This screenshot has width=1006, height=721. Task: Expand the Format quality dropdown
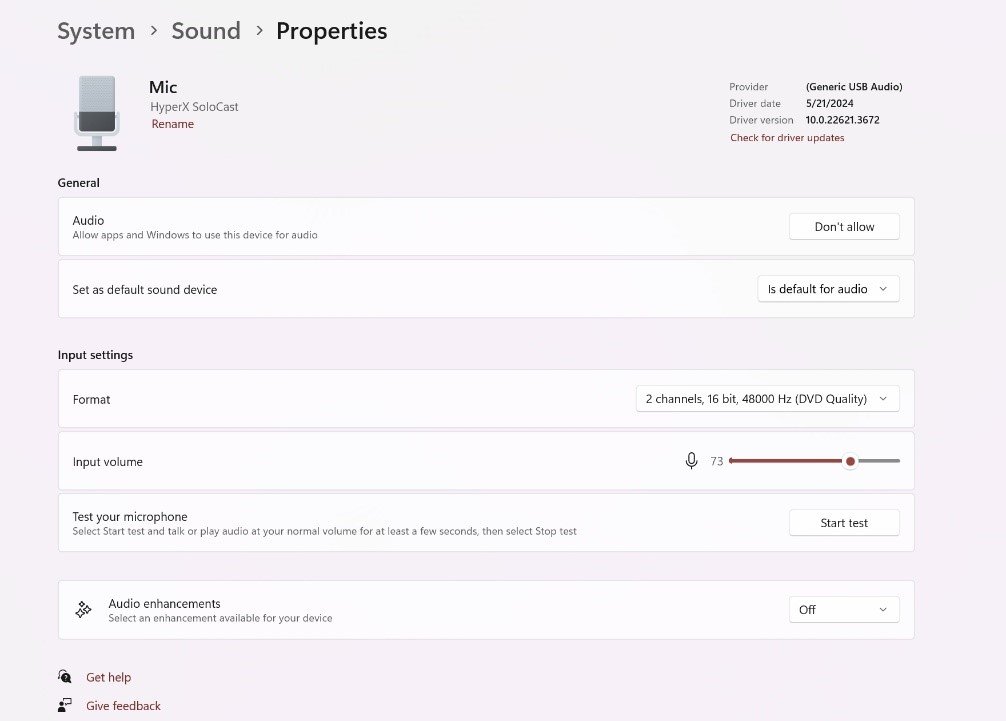(767, 399)
